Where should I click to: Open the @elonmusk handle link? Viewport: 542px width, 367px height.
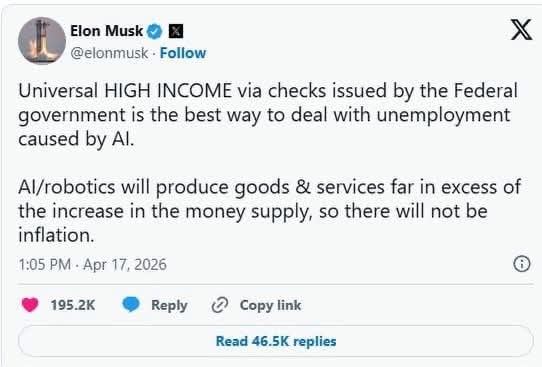[109, 53]
